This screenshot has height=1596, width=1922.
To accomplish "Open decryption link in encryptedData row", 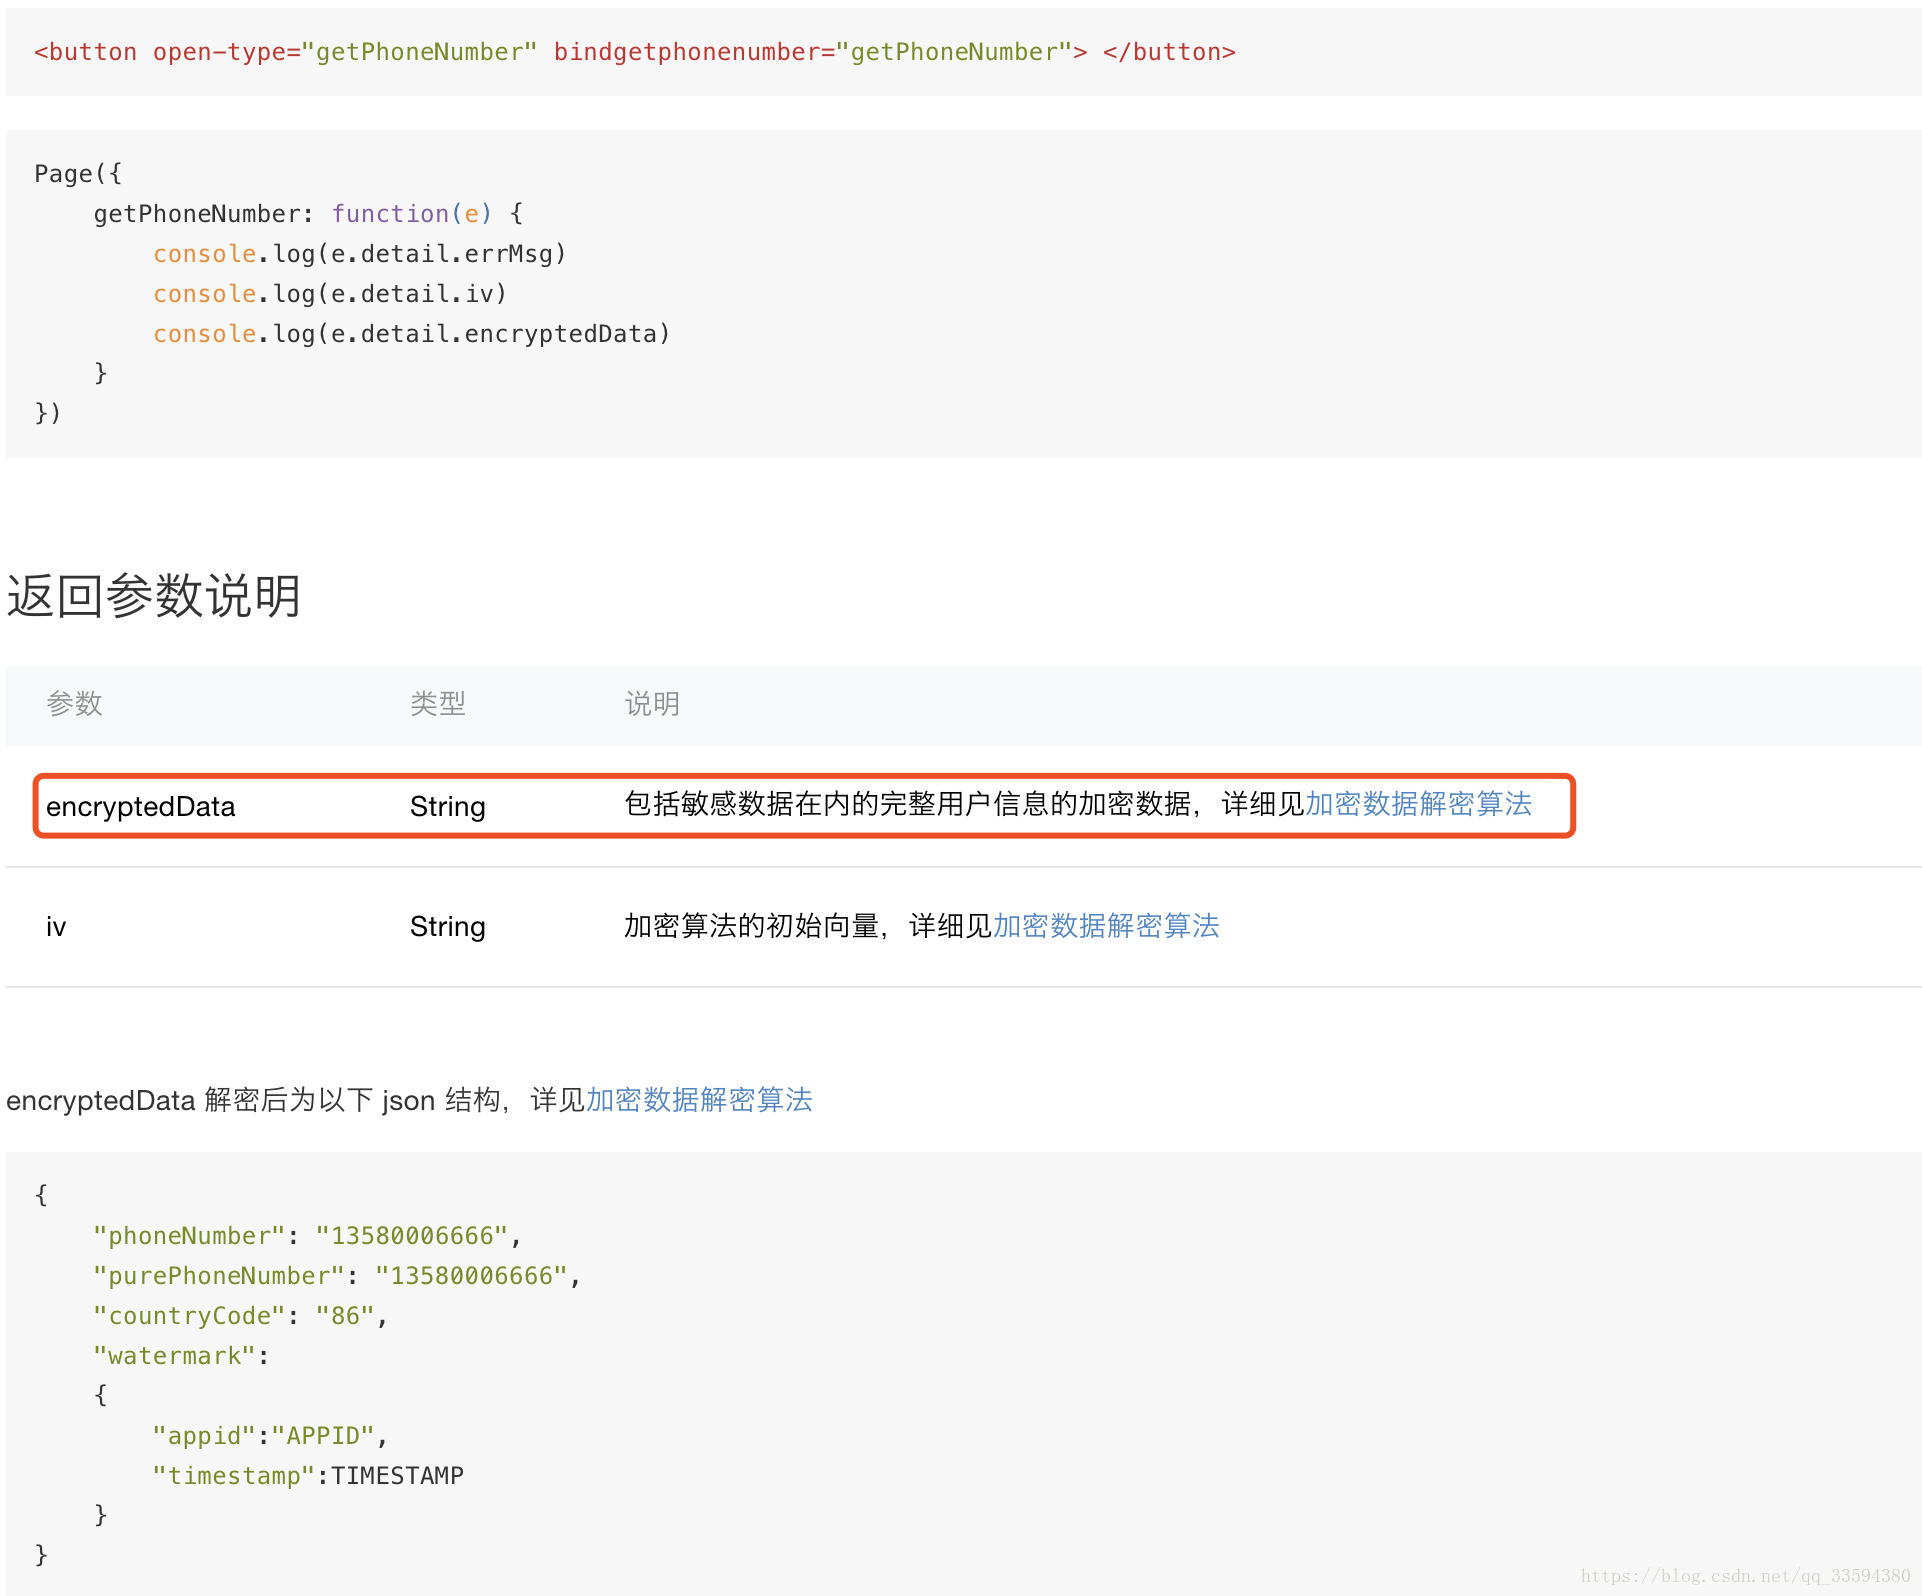I will pos(1418,804).
